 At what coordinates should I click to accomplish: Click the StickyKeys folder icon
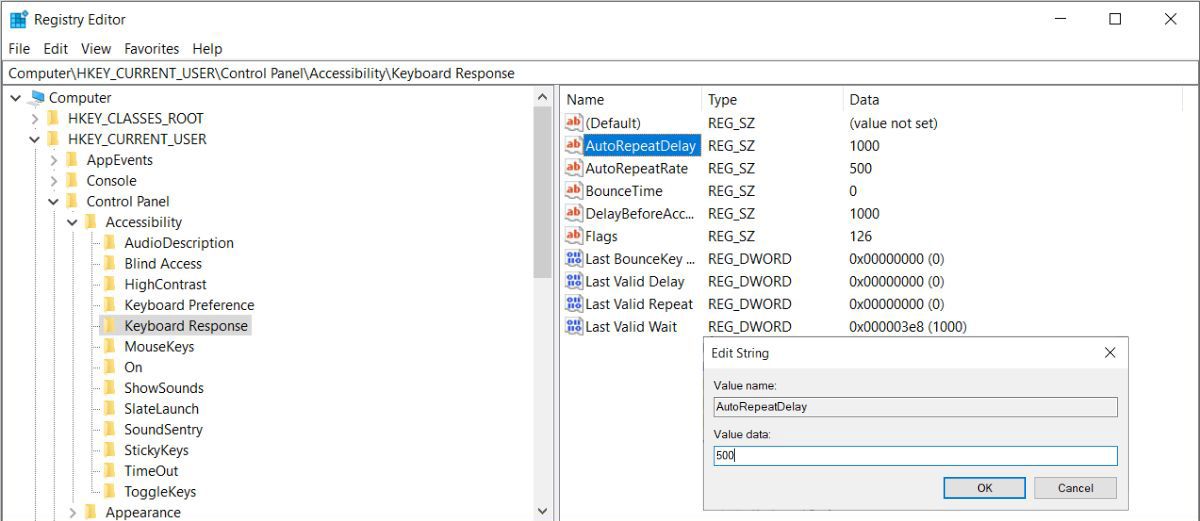pyautogui.click(x=110, y=450)
